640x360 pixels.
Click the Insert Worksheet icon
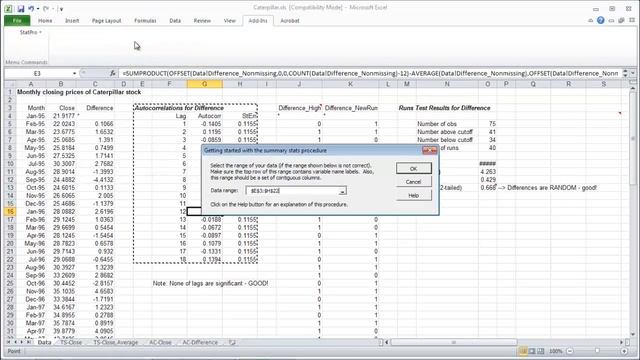232,342
